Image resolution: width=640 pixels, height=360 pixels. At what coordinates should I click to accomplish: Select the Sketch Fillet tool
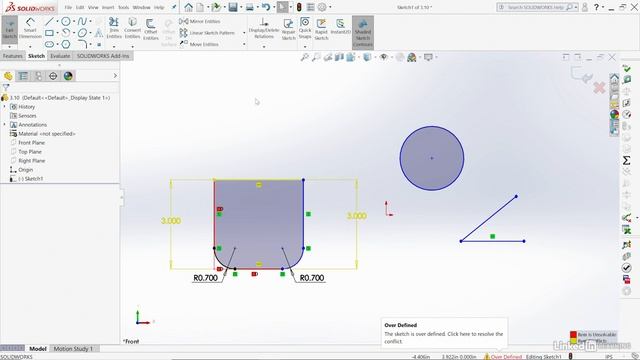82,44
